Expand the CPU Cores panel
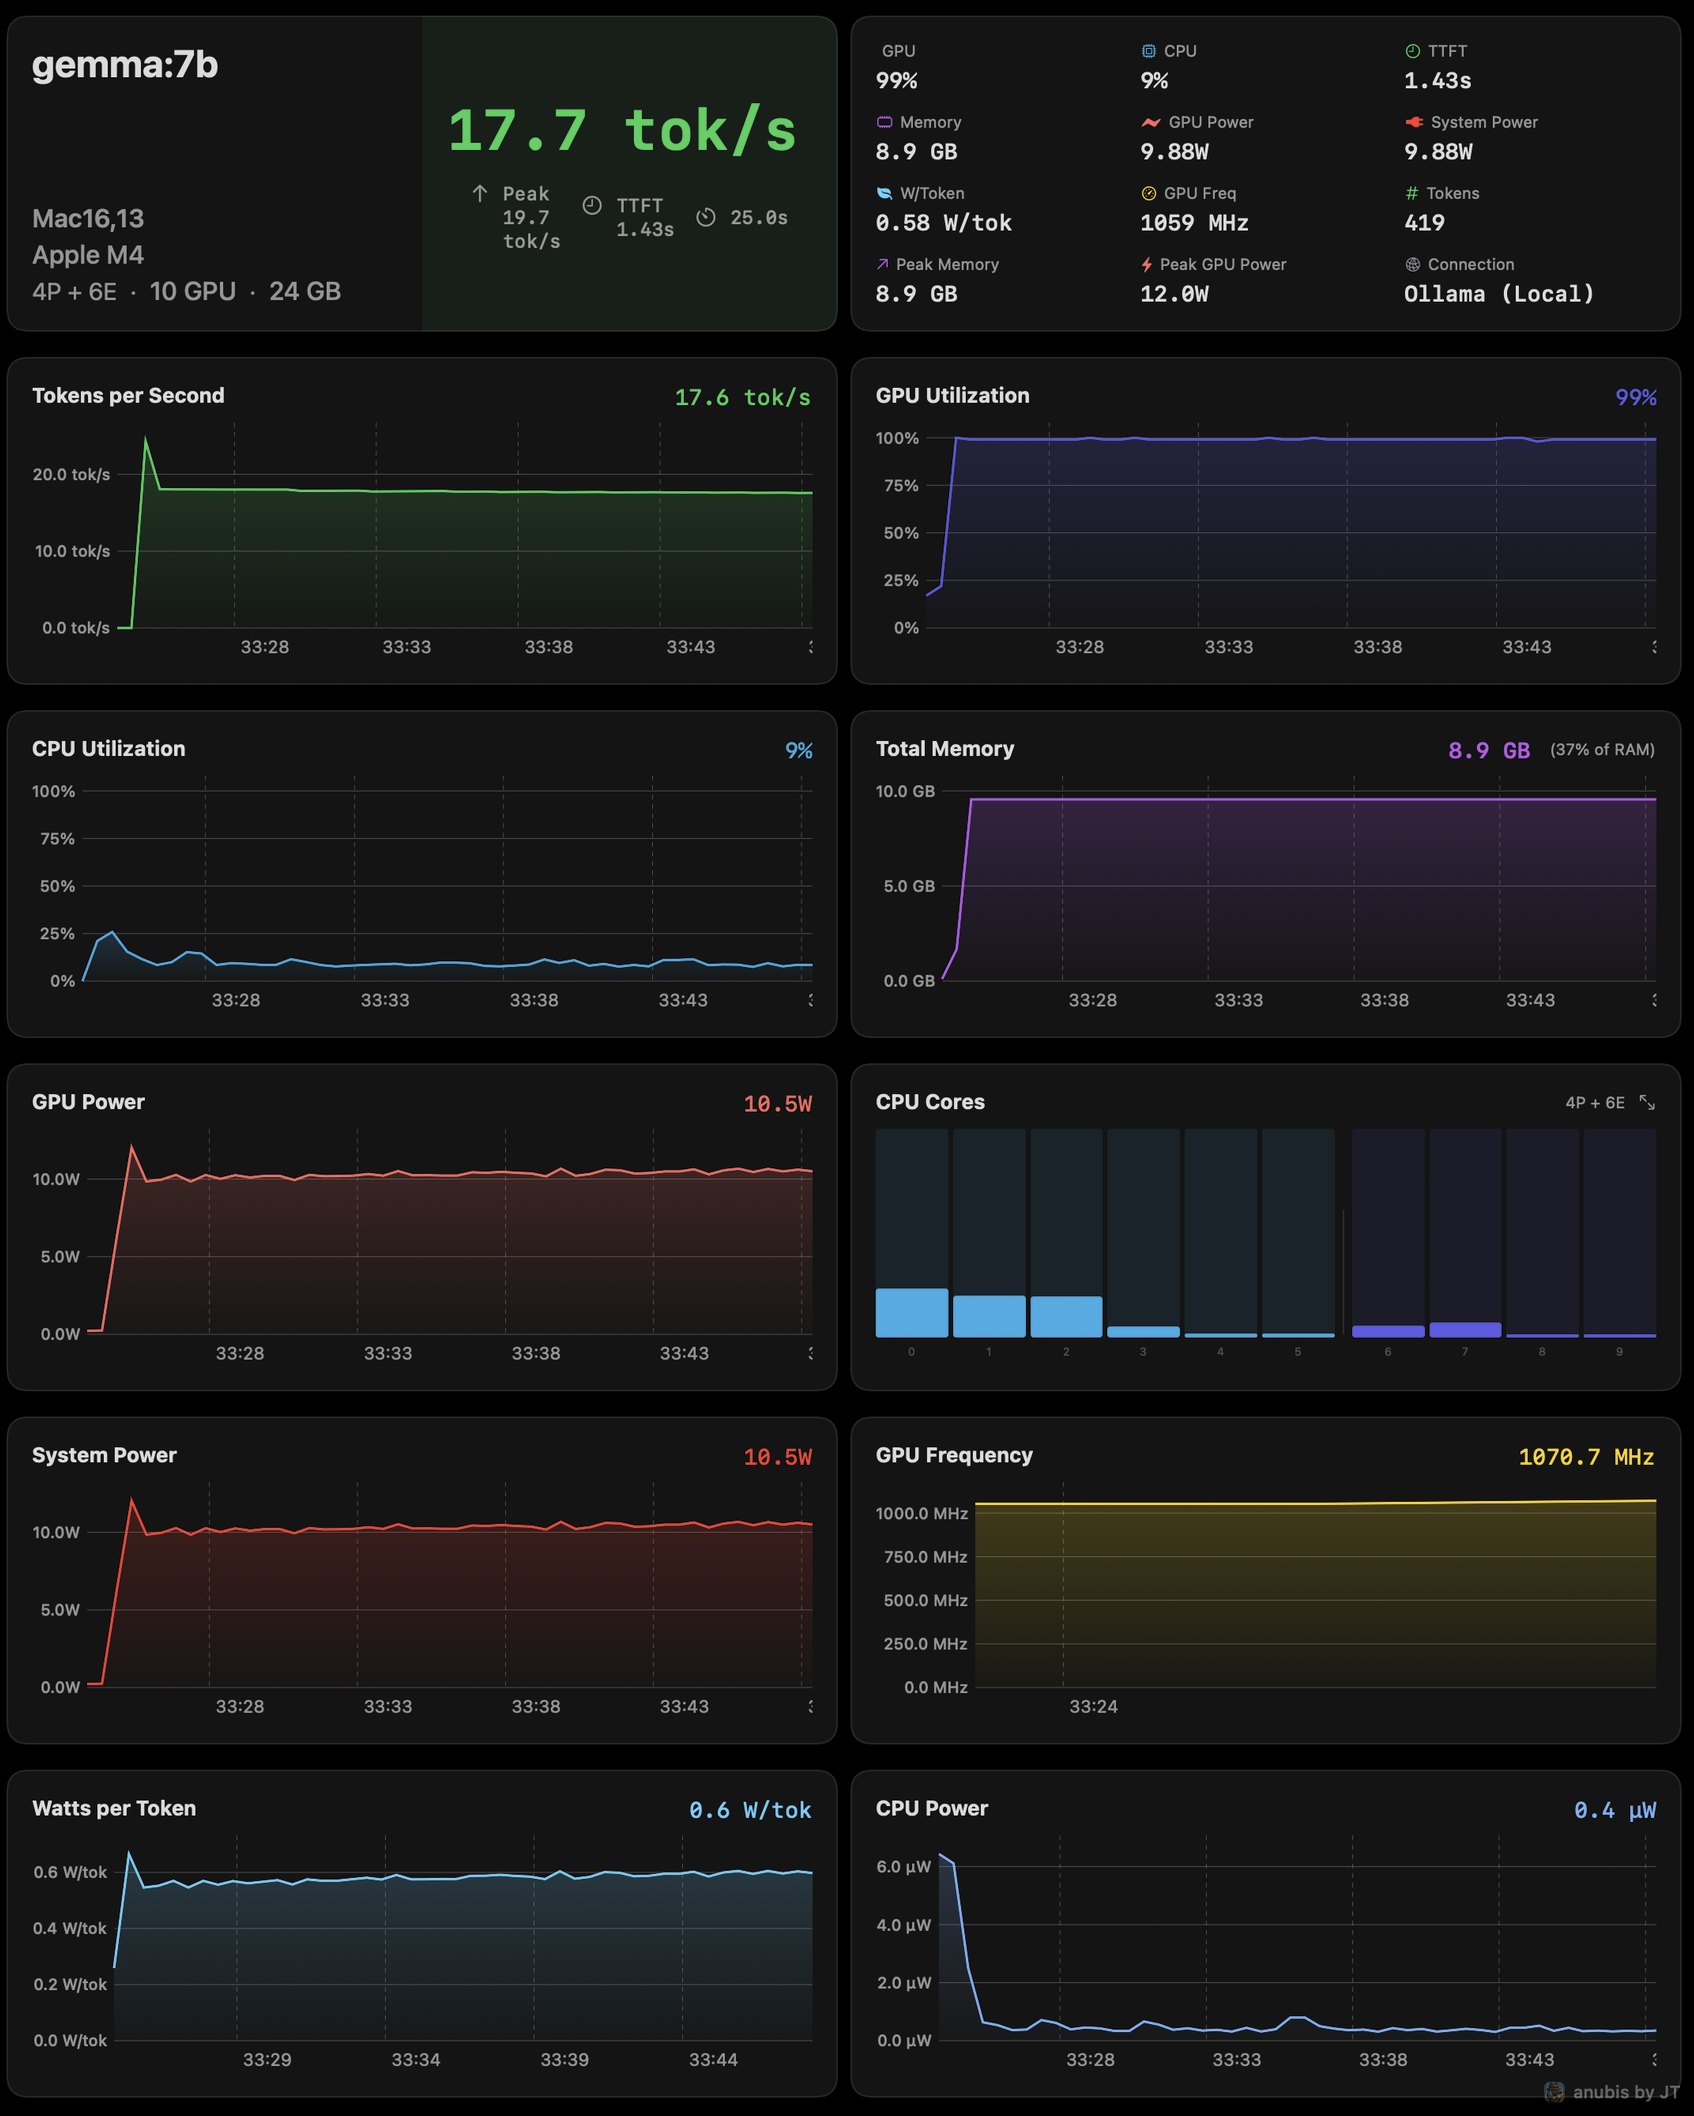This screenshot has height=2116, width=1694. (x=1647, y=1102)
